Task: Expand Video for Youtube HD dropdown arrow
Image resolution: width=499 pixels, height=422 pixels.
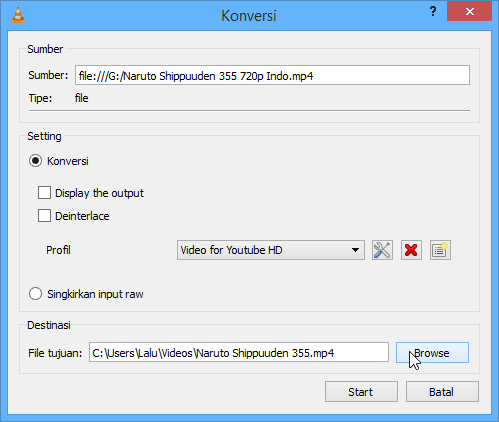Action: click(355, 250)
